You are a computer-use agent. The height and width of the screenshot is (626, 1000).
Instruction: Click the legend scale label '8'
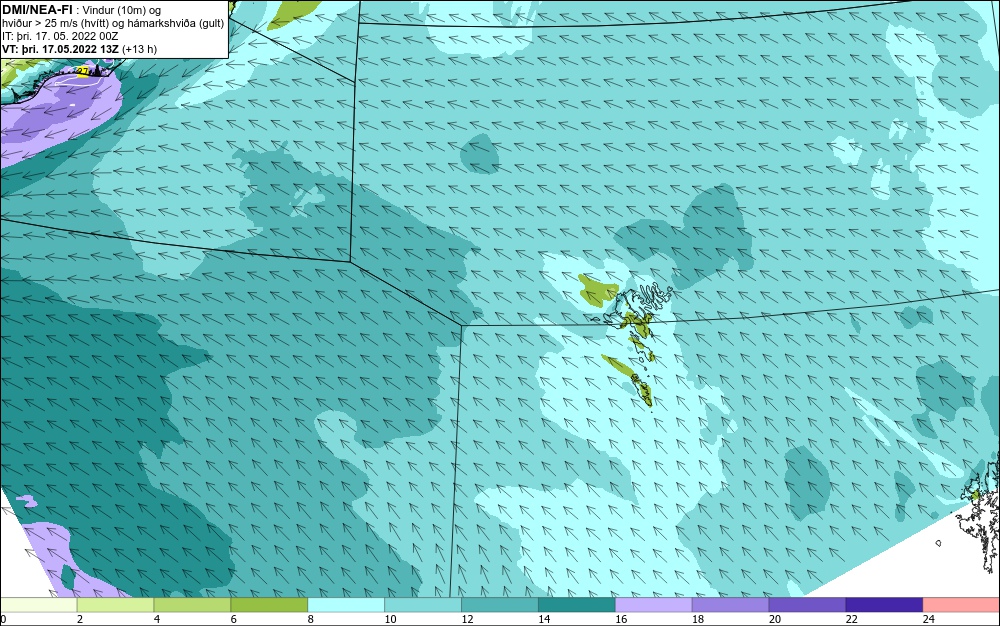[x=310, y=619]
